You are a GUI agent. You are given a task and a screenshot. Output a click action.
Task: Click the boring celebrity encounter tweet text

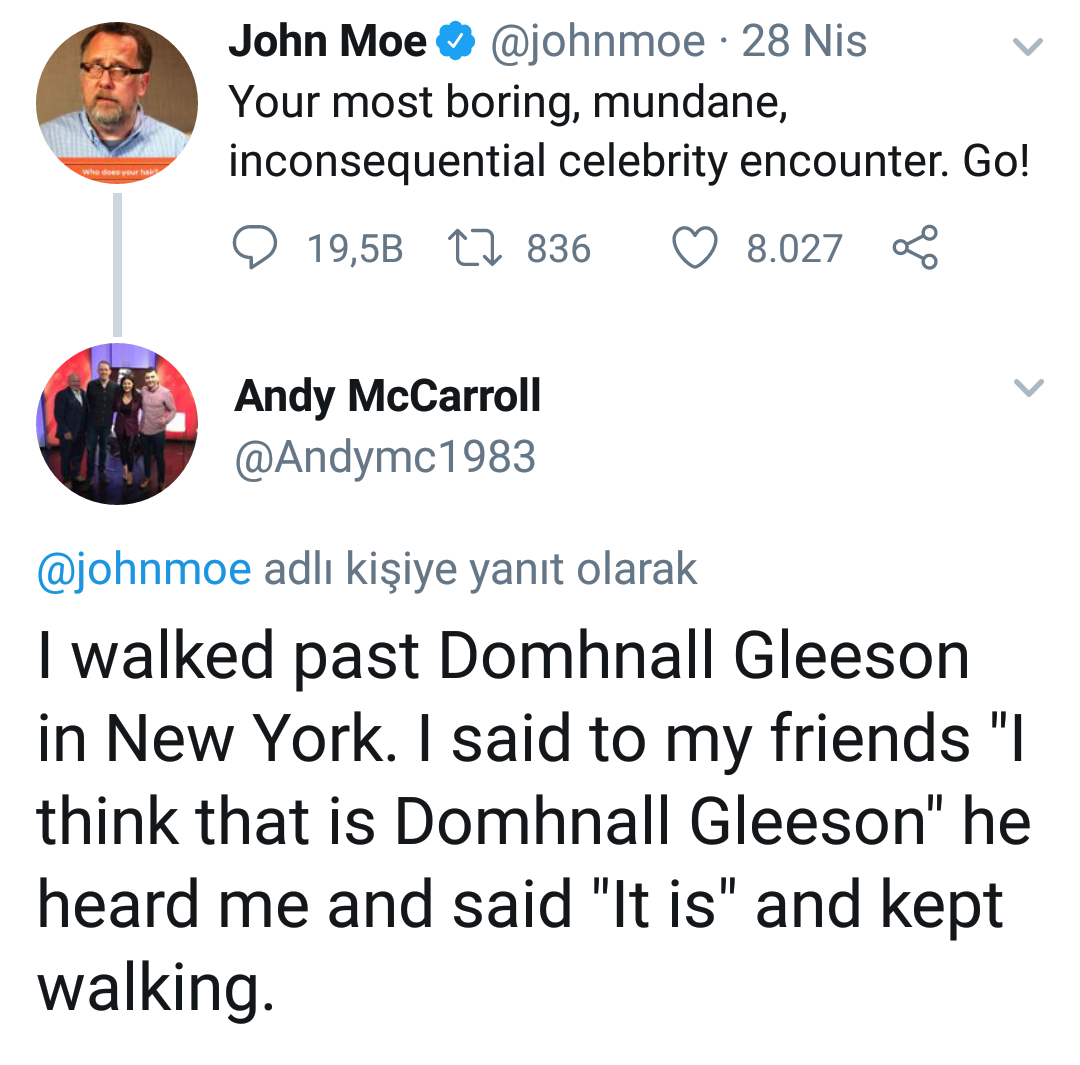click(629, 132)
